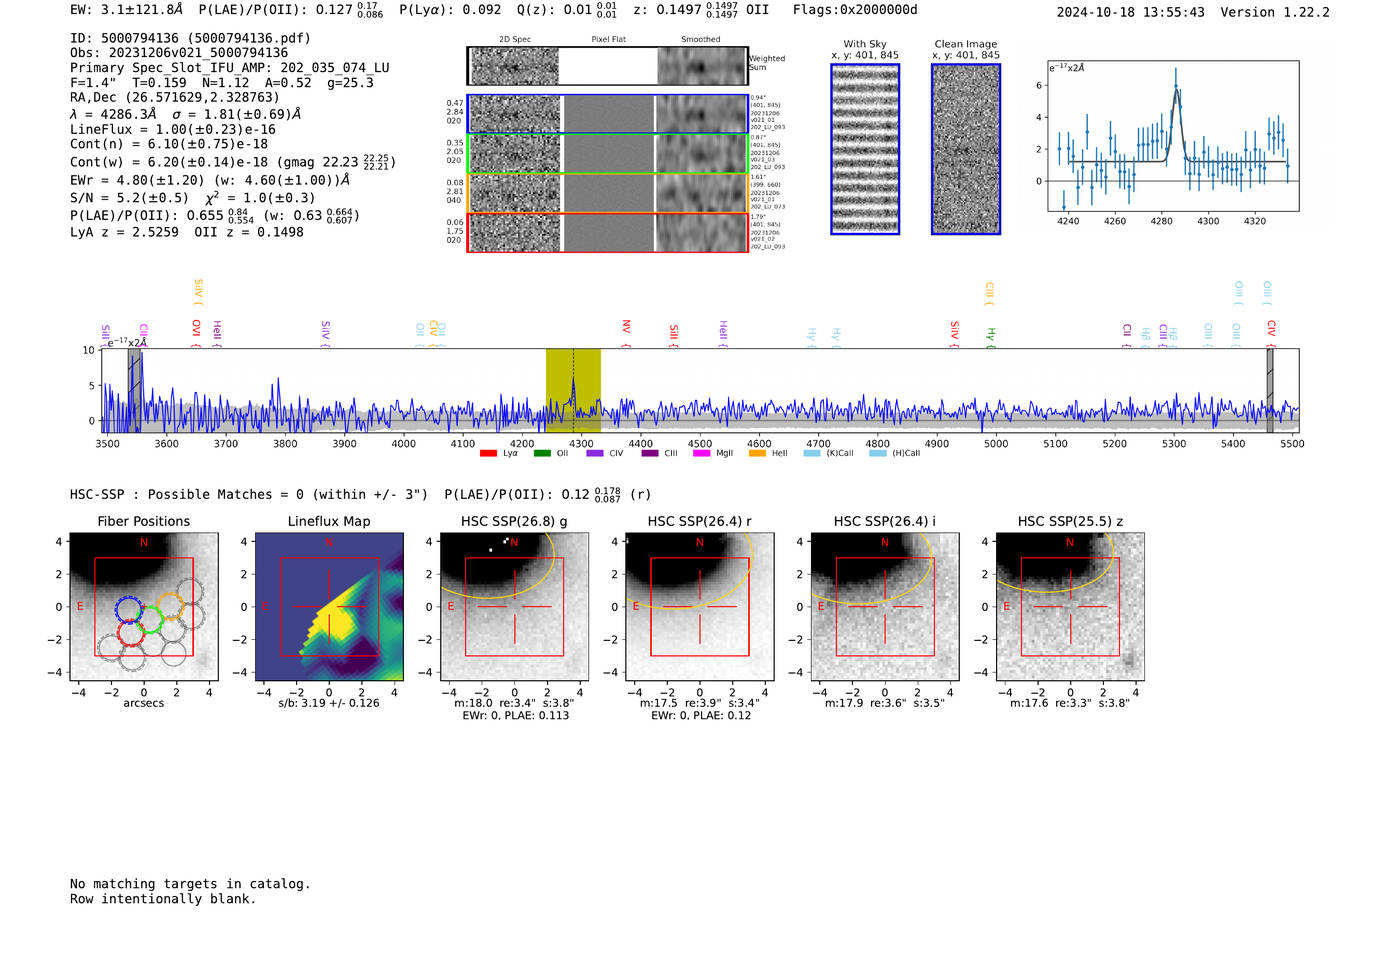This screenshot has width=1400, height=953.
Task: Open the HSC SSP(25.5) z cutout
Action: [1070, 607]
